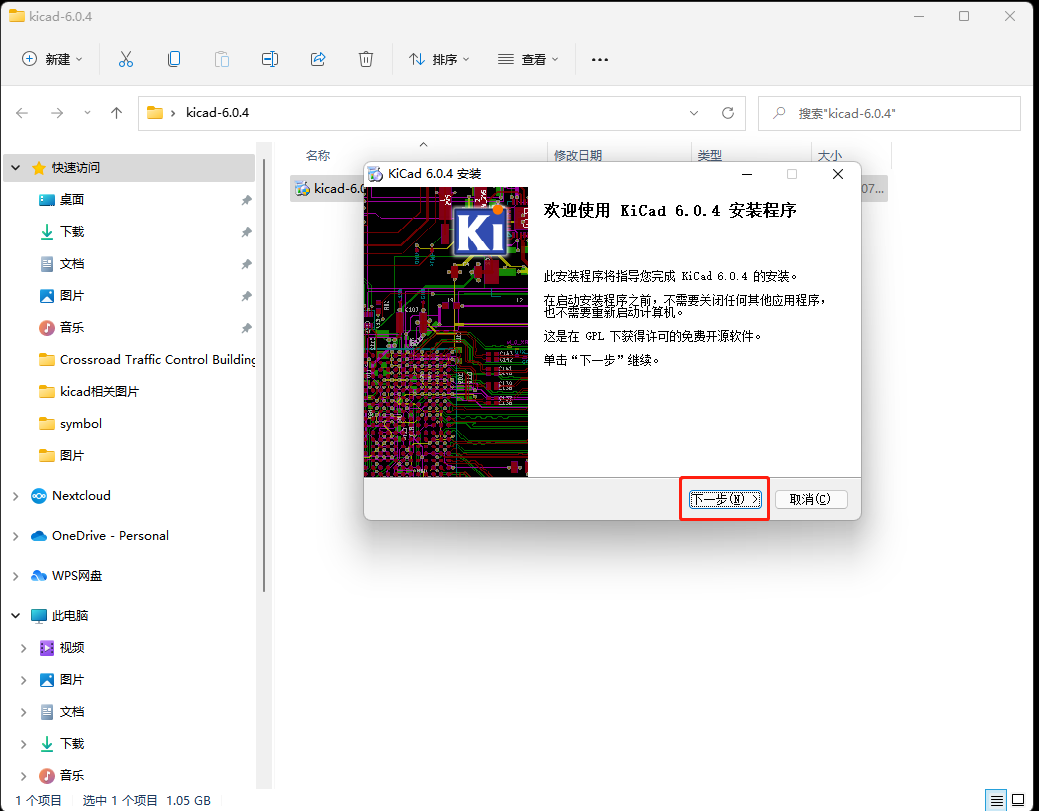Click the Copy icon in Explorer toolbar

pyautogui.click(x=174, y=60)
